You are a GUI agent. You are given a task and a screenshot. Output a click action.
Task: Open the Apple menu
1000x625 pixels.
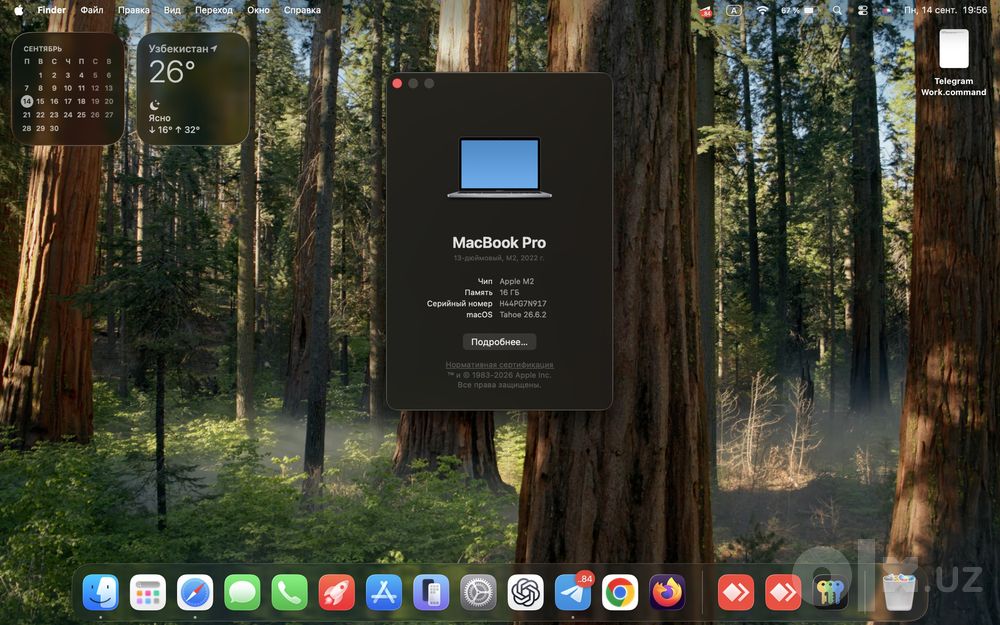18,10
